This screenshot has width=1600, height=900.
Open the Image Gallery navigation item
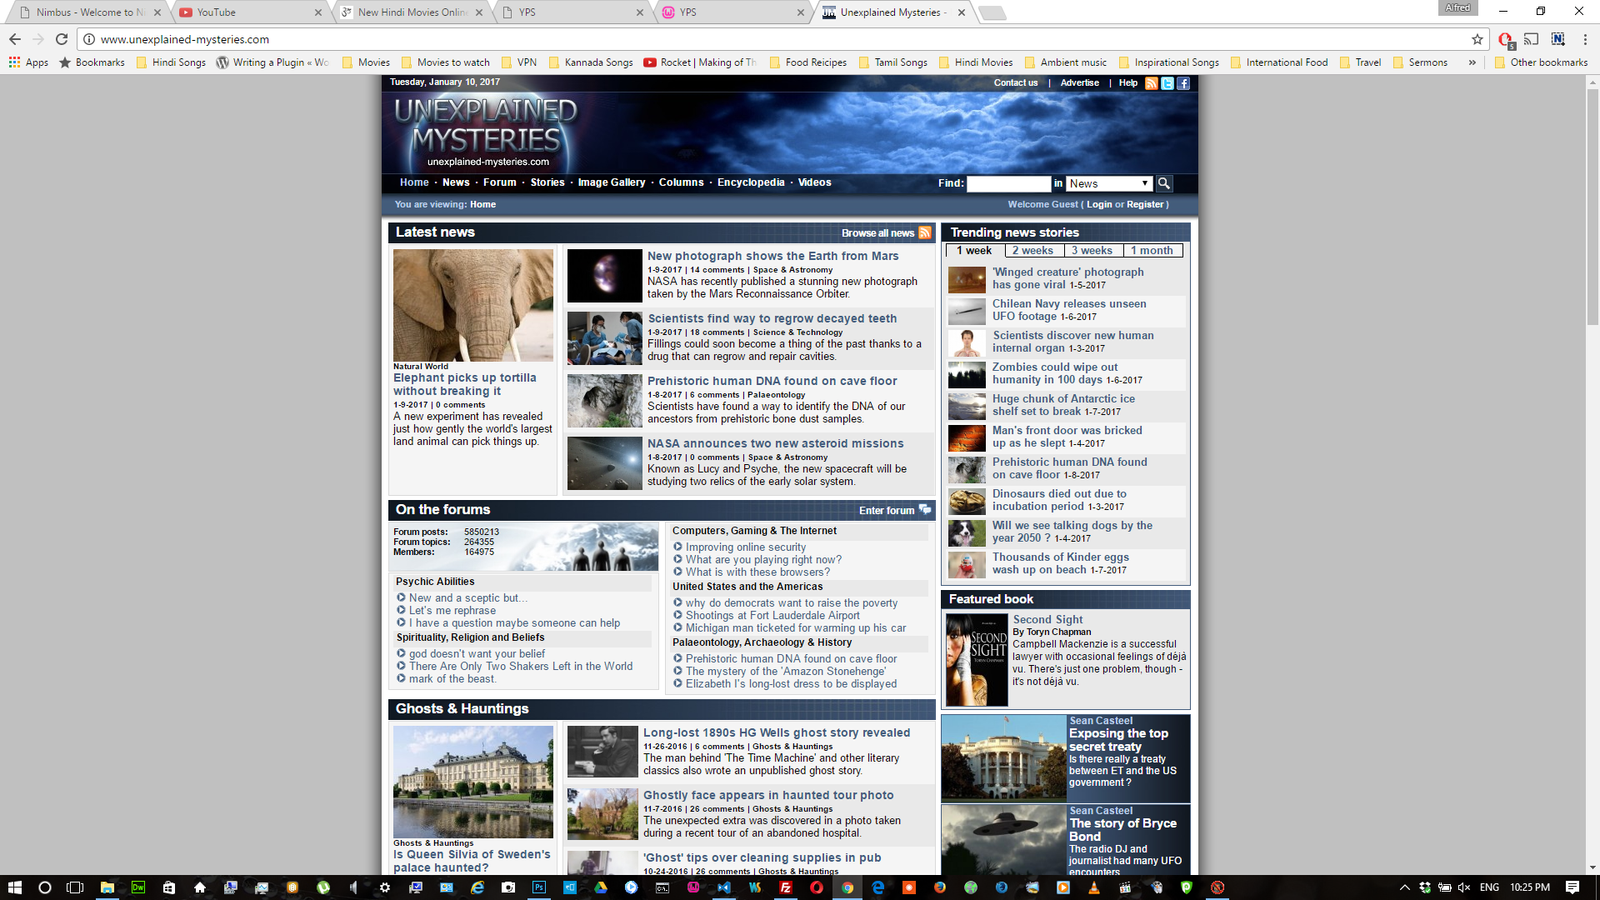pyautogui.click(x=611, y=183)
